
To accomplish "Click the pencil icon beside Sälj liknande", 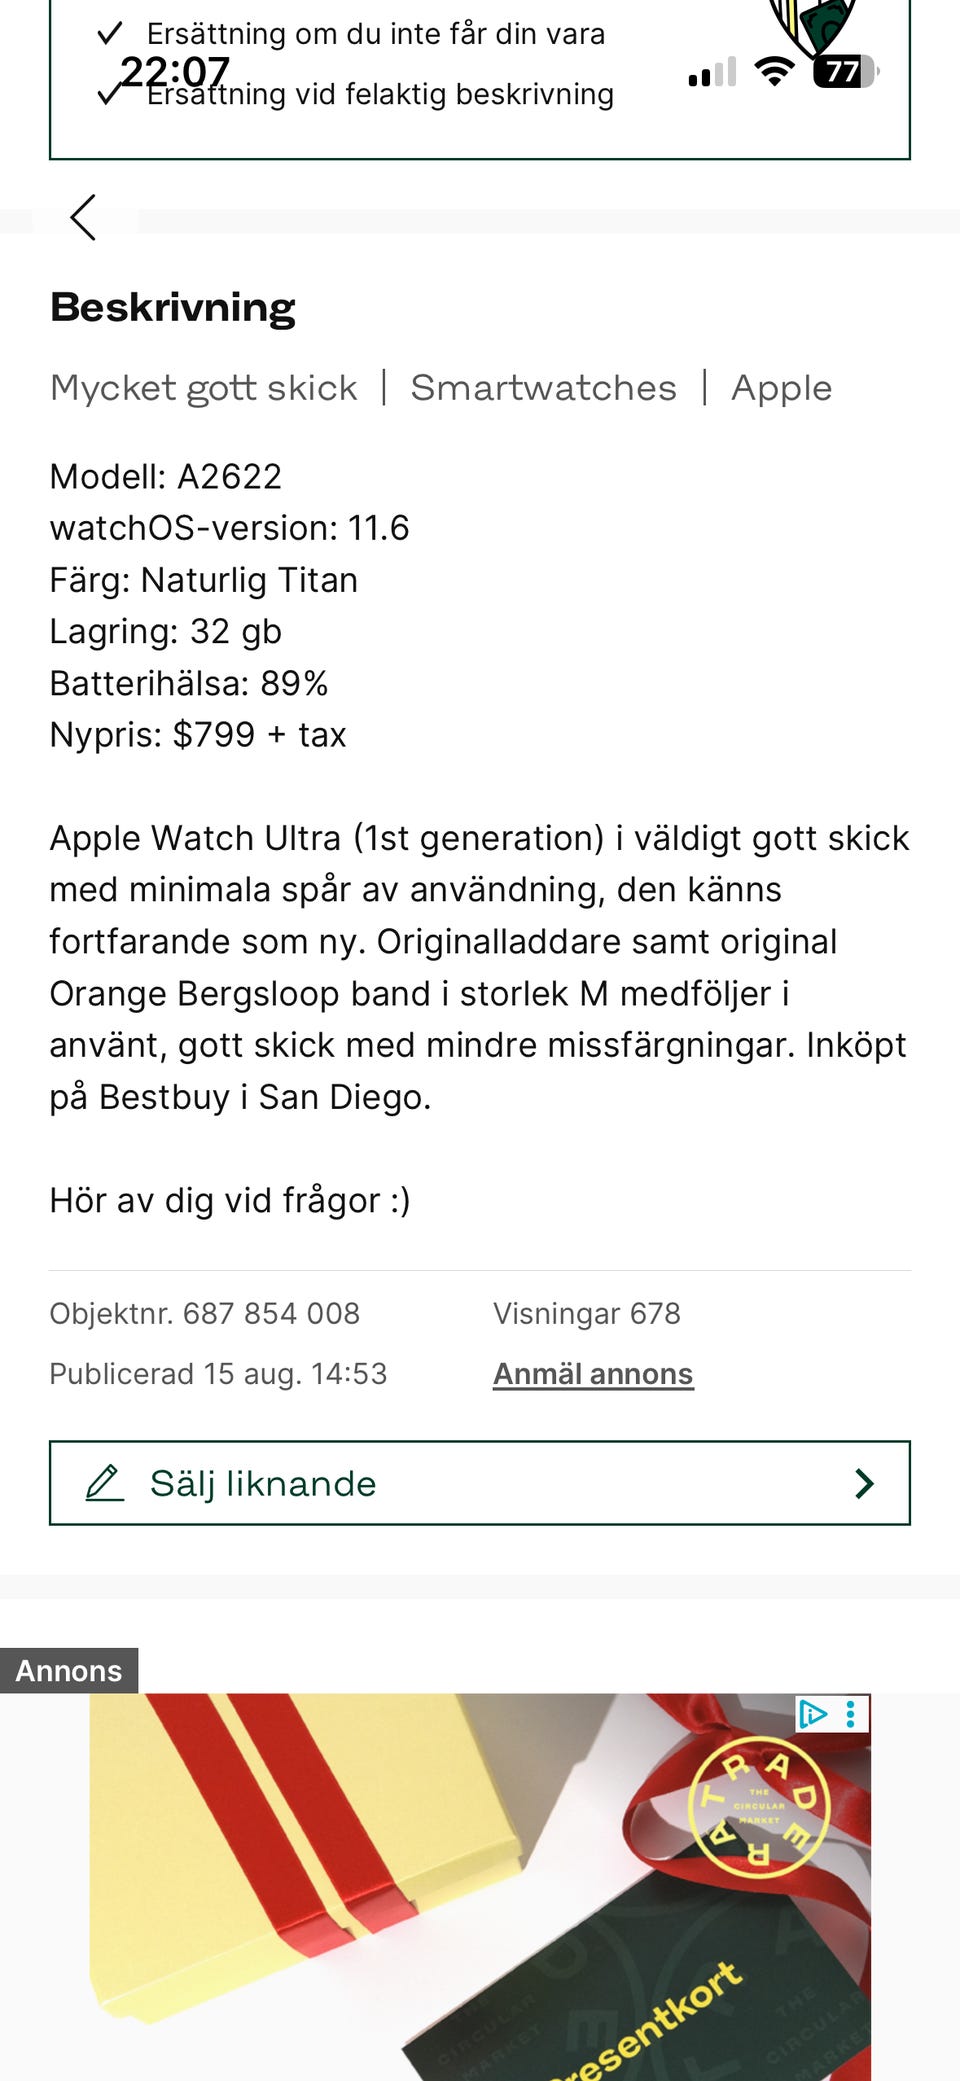I will [x=104, y=1483].
